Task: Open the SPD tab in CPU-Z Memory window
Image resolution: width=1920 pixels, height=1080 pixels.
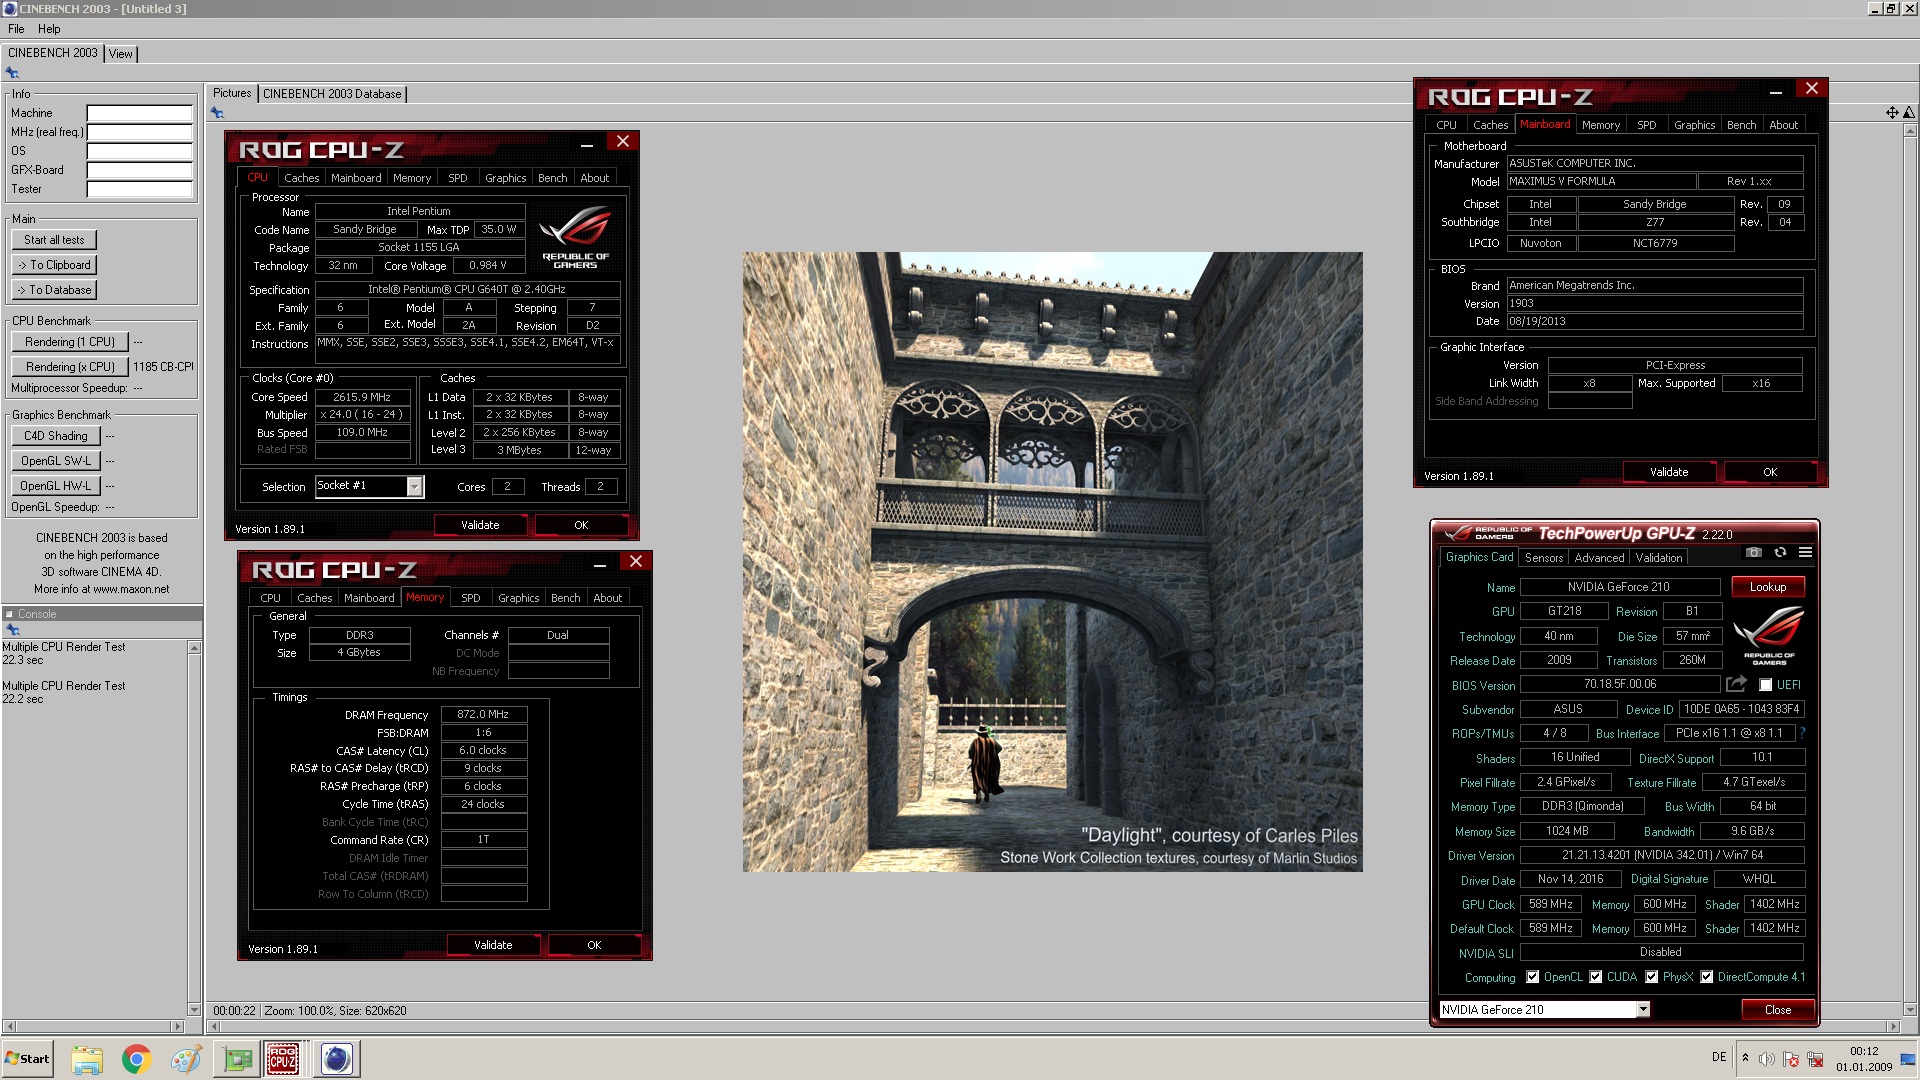Action: pyautogui.click(x=470, y=598)
